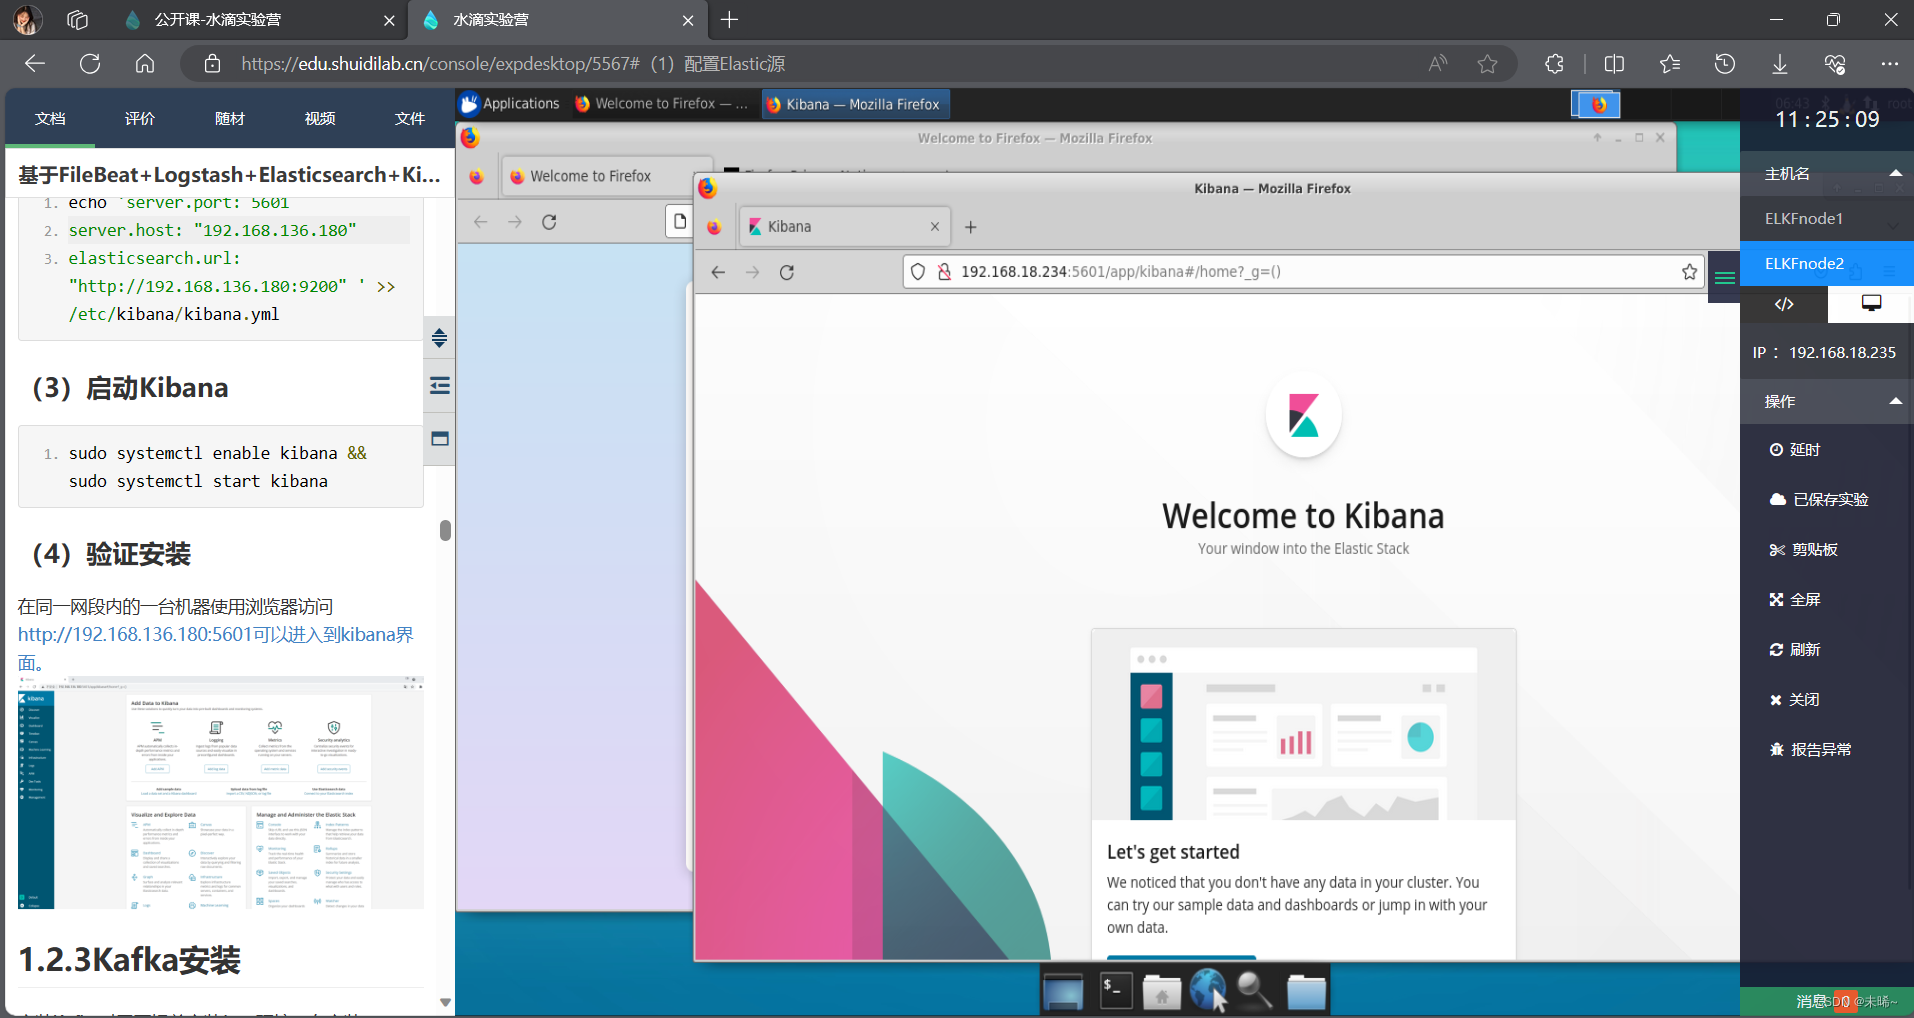1914x1018 pixels.
Task: Toggle doc panel expand arrows icon
Action: click(x=439, y=338)
